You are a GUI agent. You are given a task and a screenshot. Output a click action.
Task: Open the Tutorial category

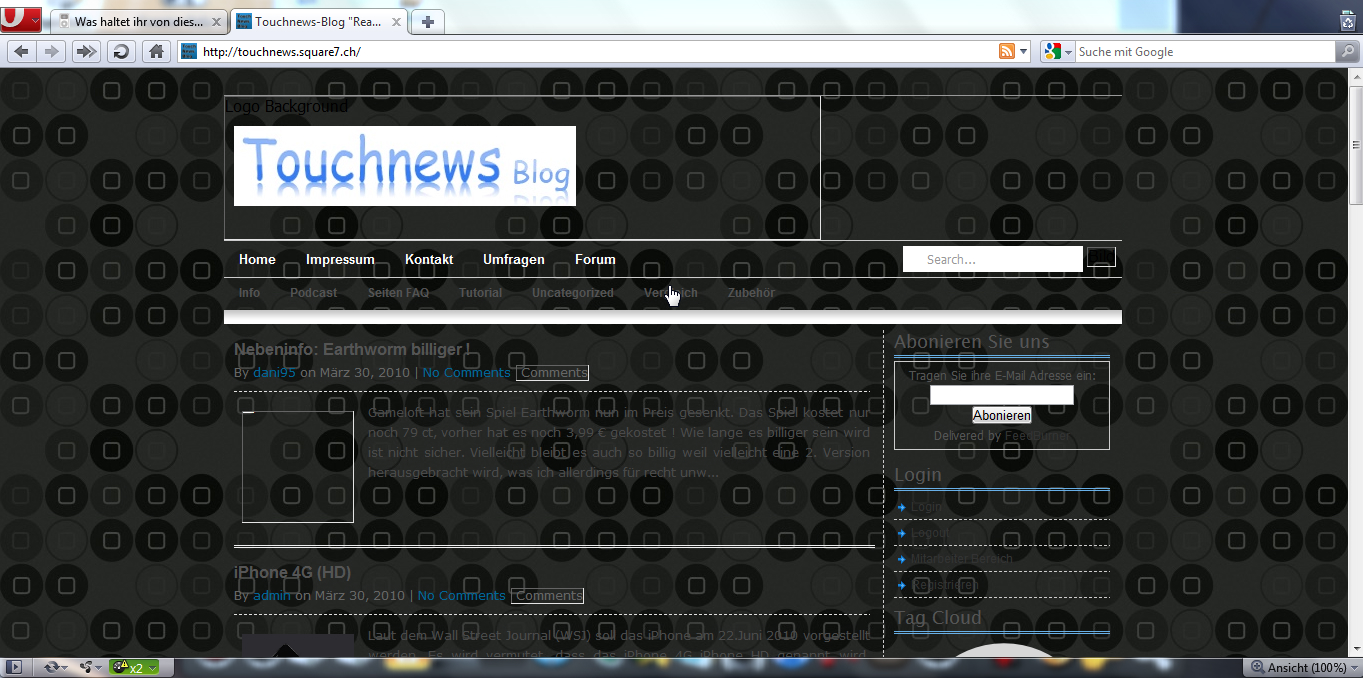click(481, 293)
